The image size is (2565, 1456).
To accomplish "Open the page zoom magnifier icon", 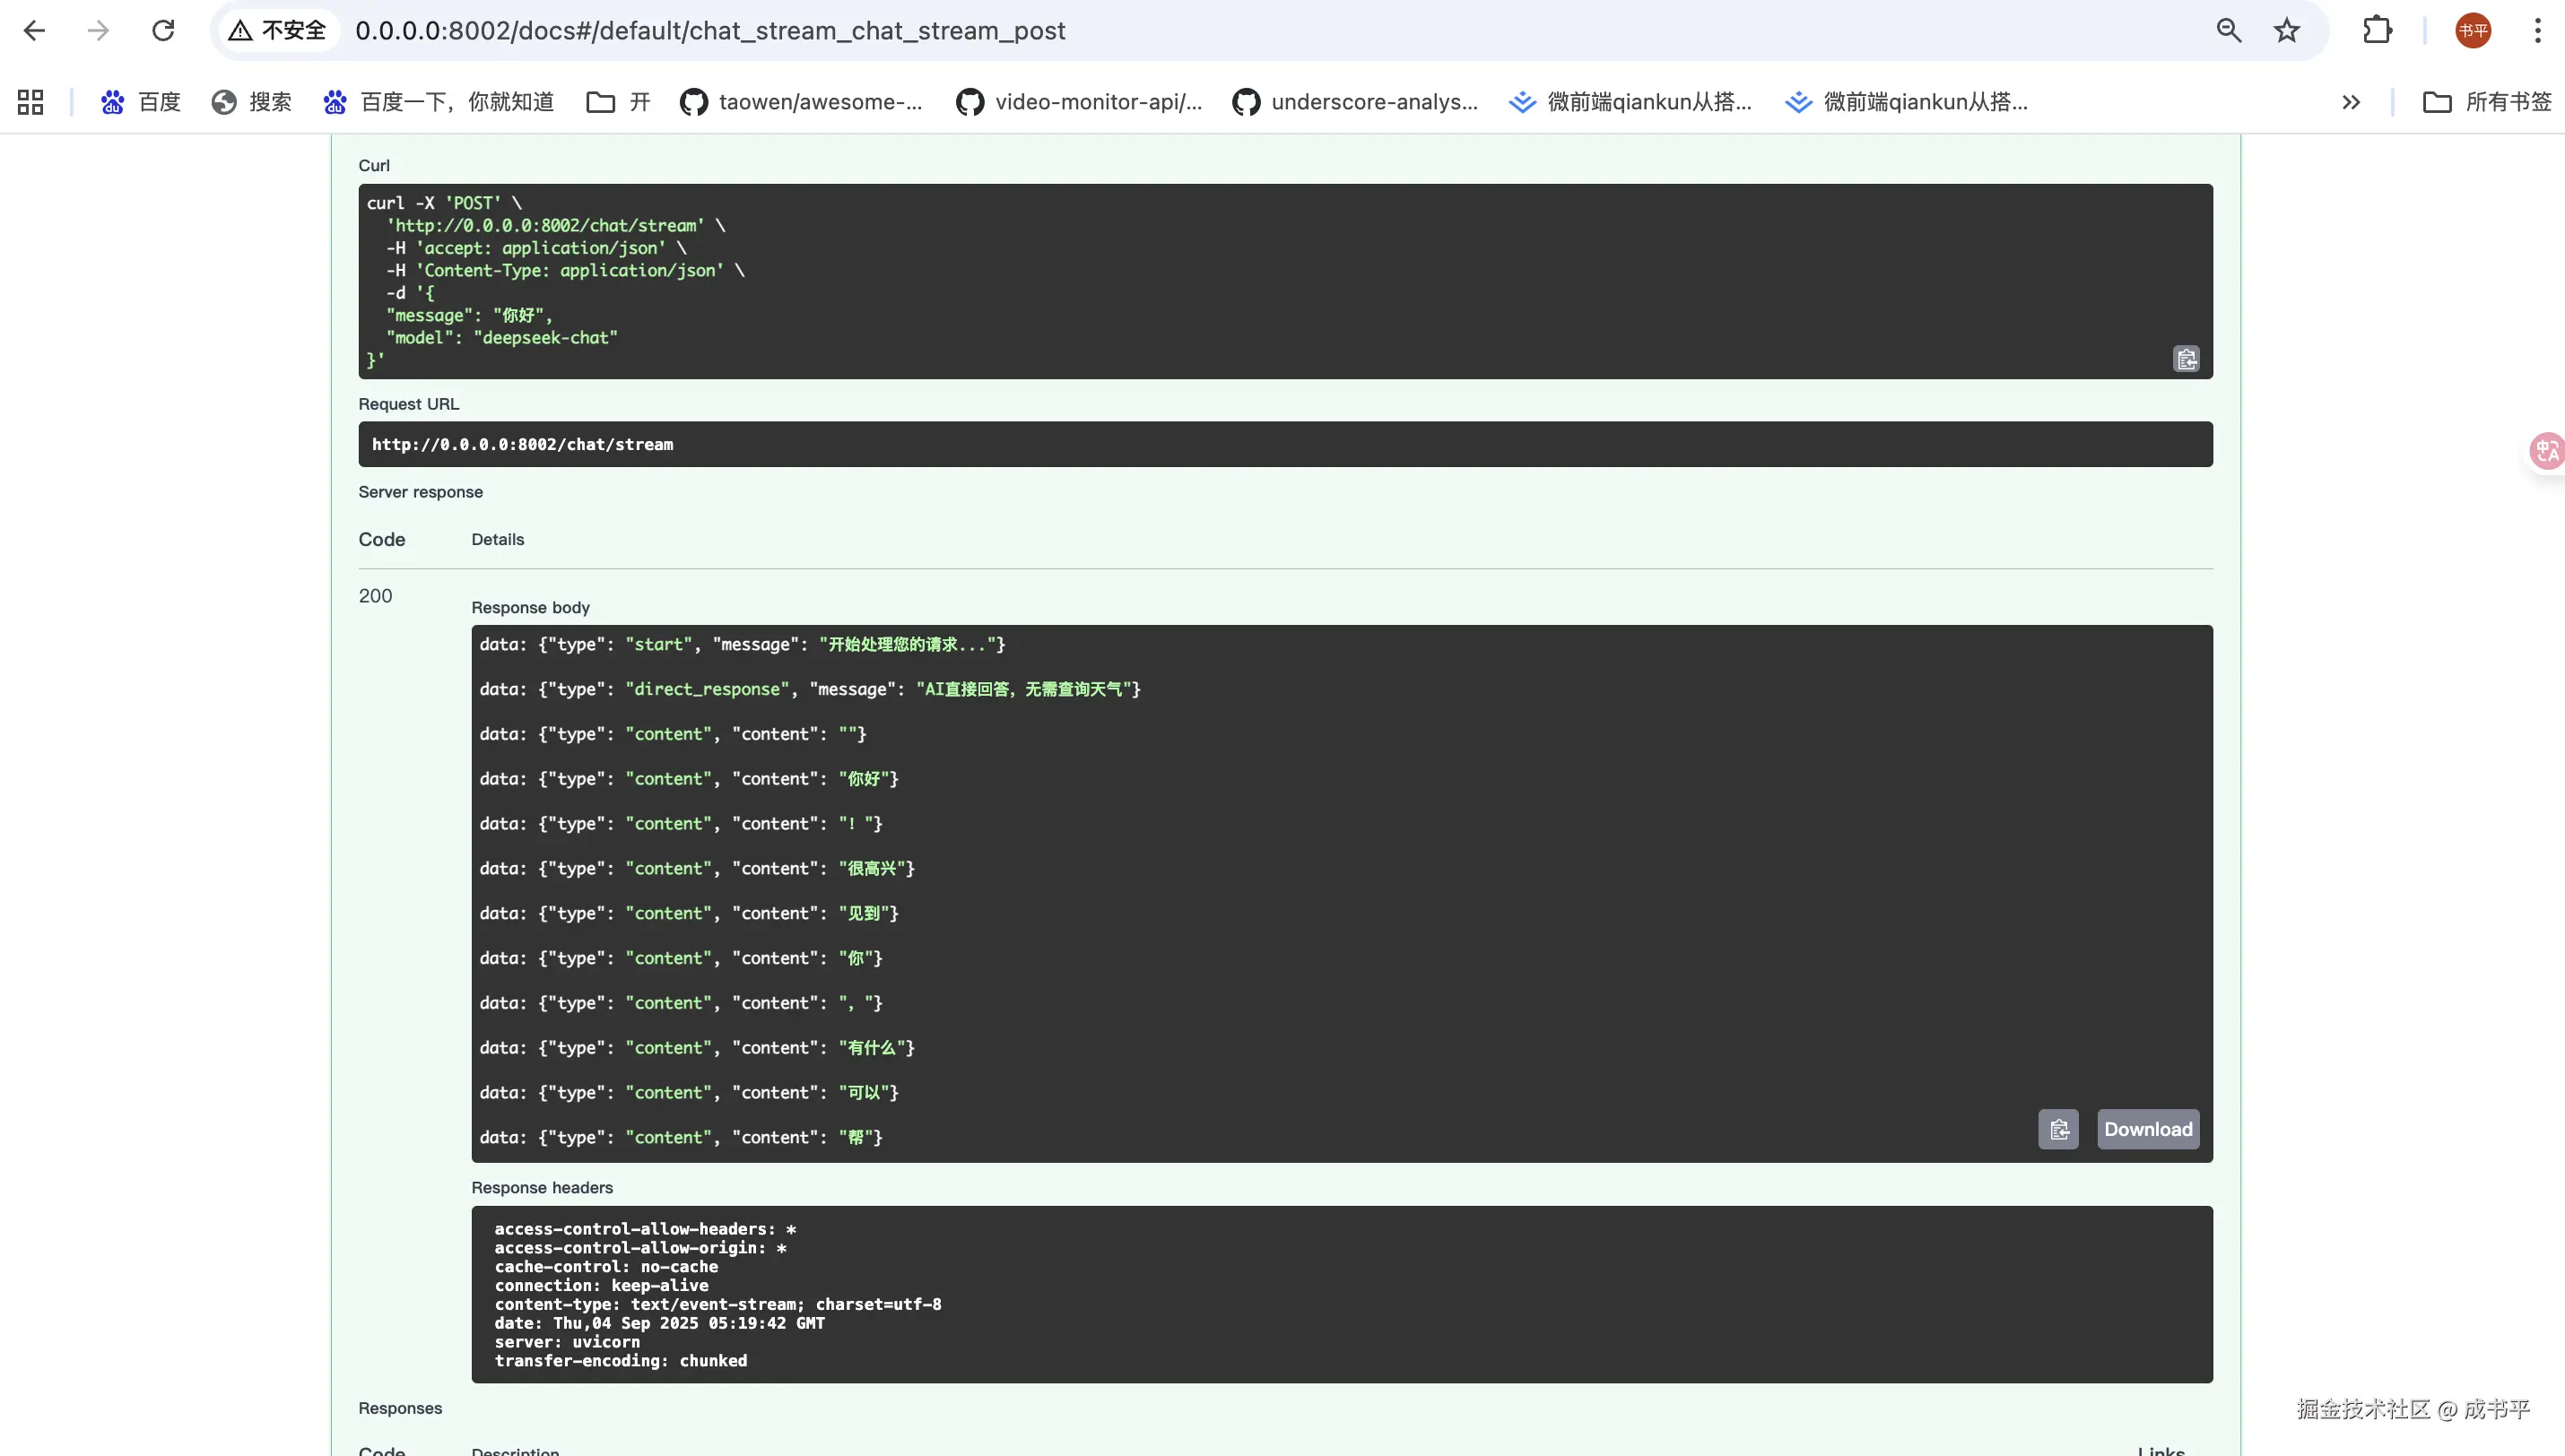I will [x=2228, y=31].
